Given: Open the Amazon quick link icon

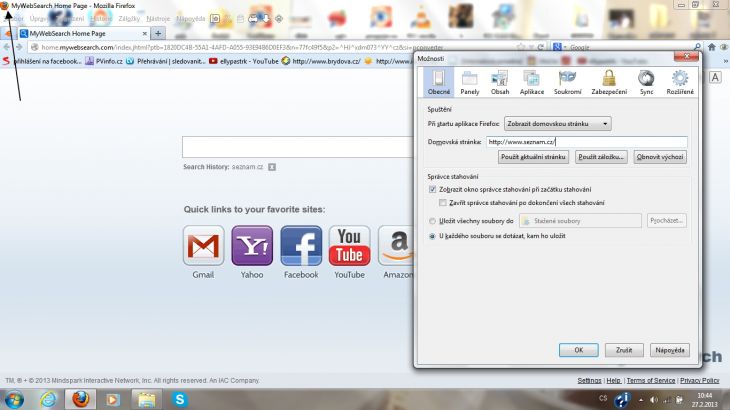Looking at the screenshot, I should (396, 246).
